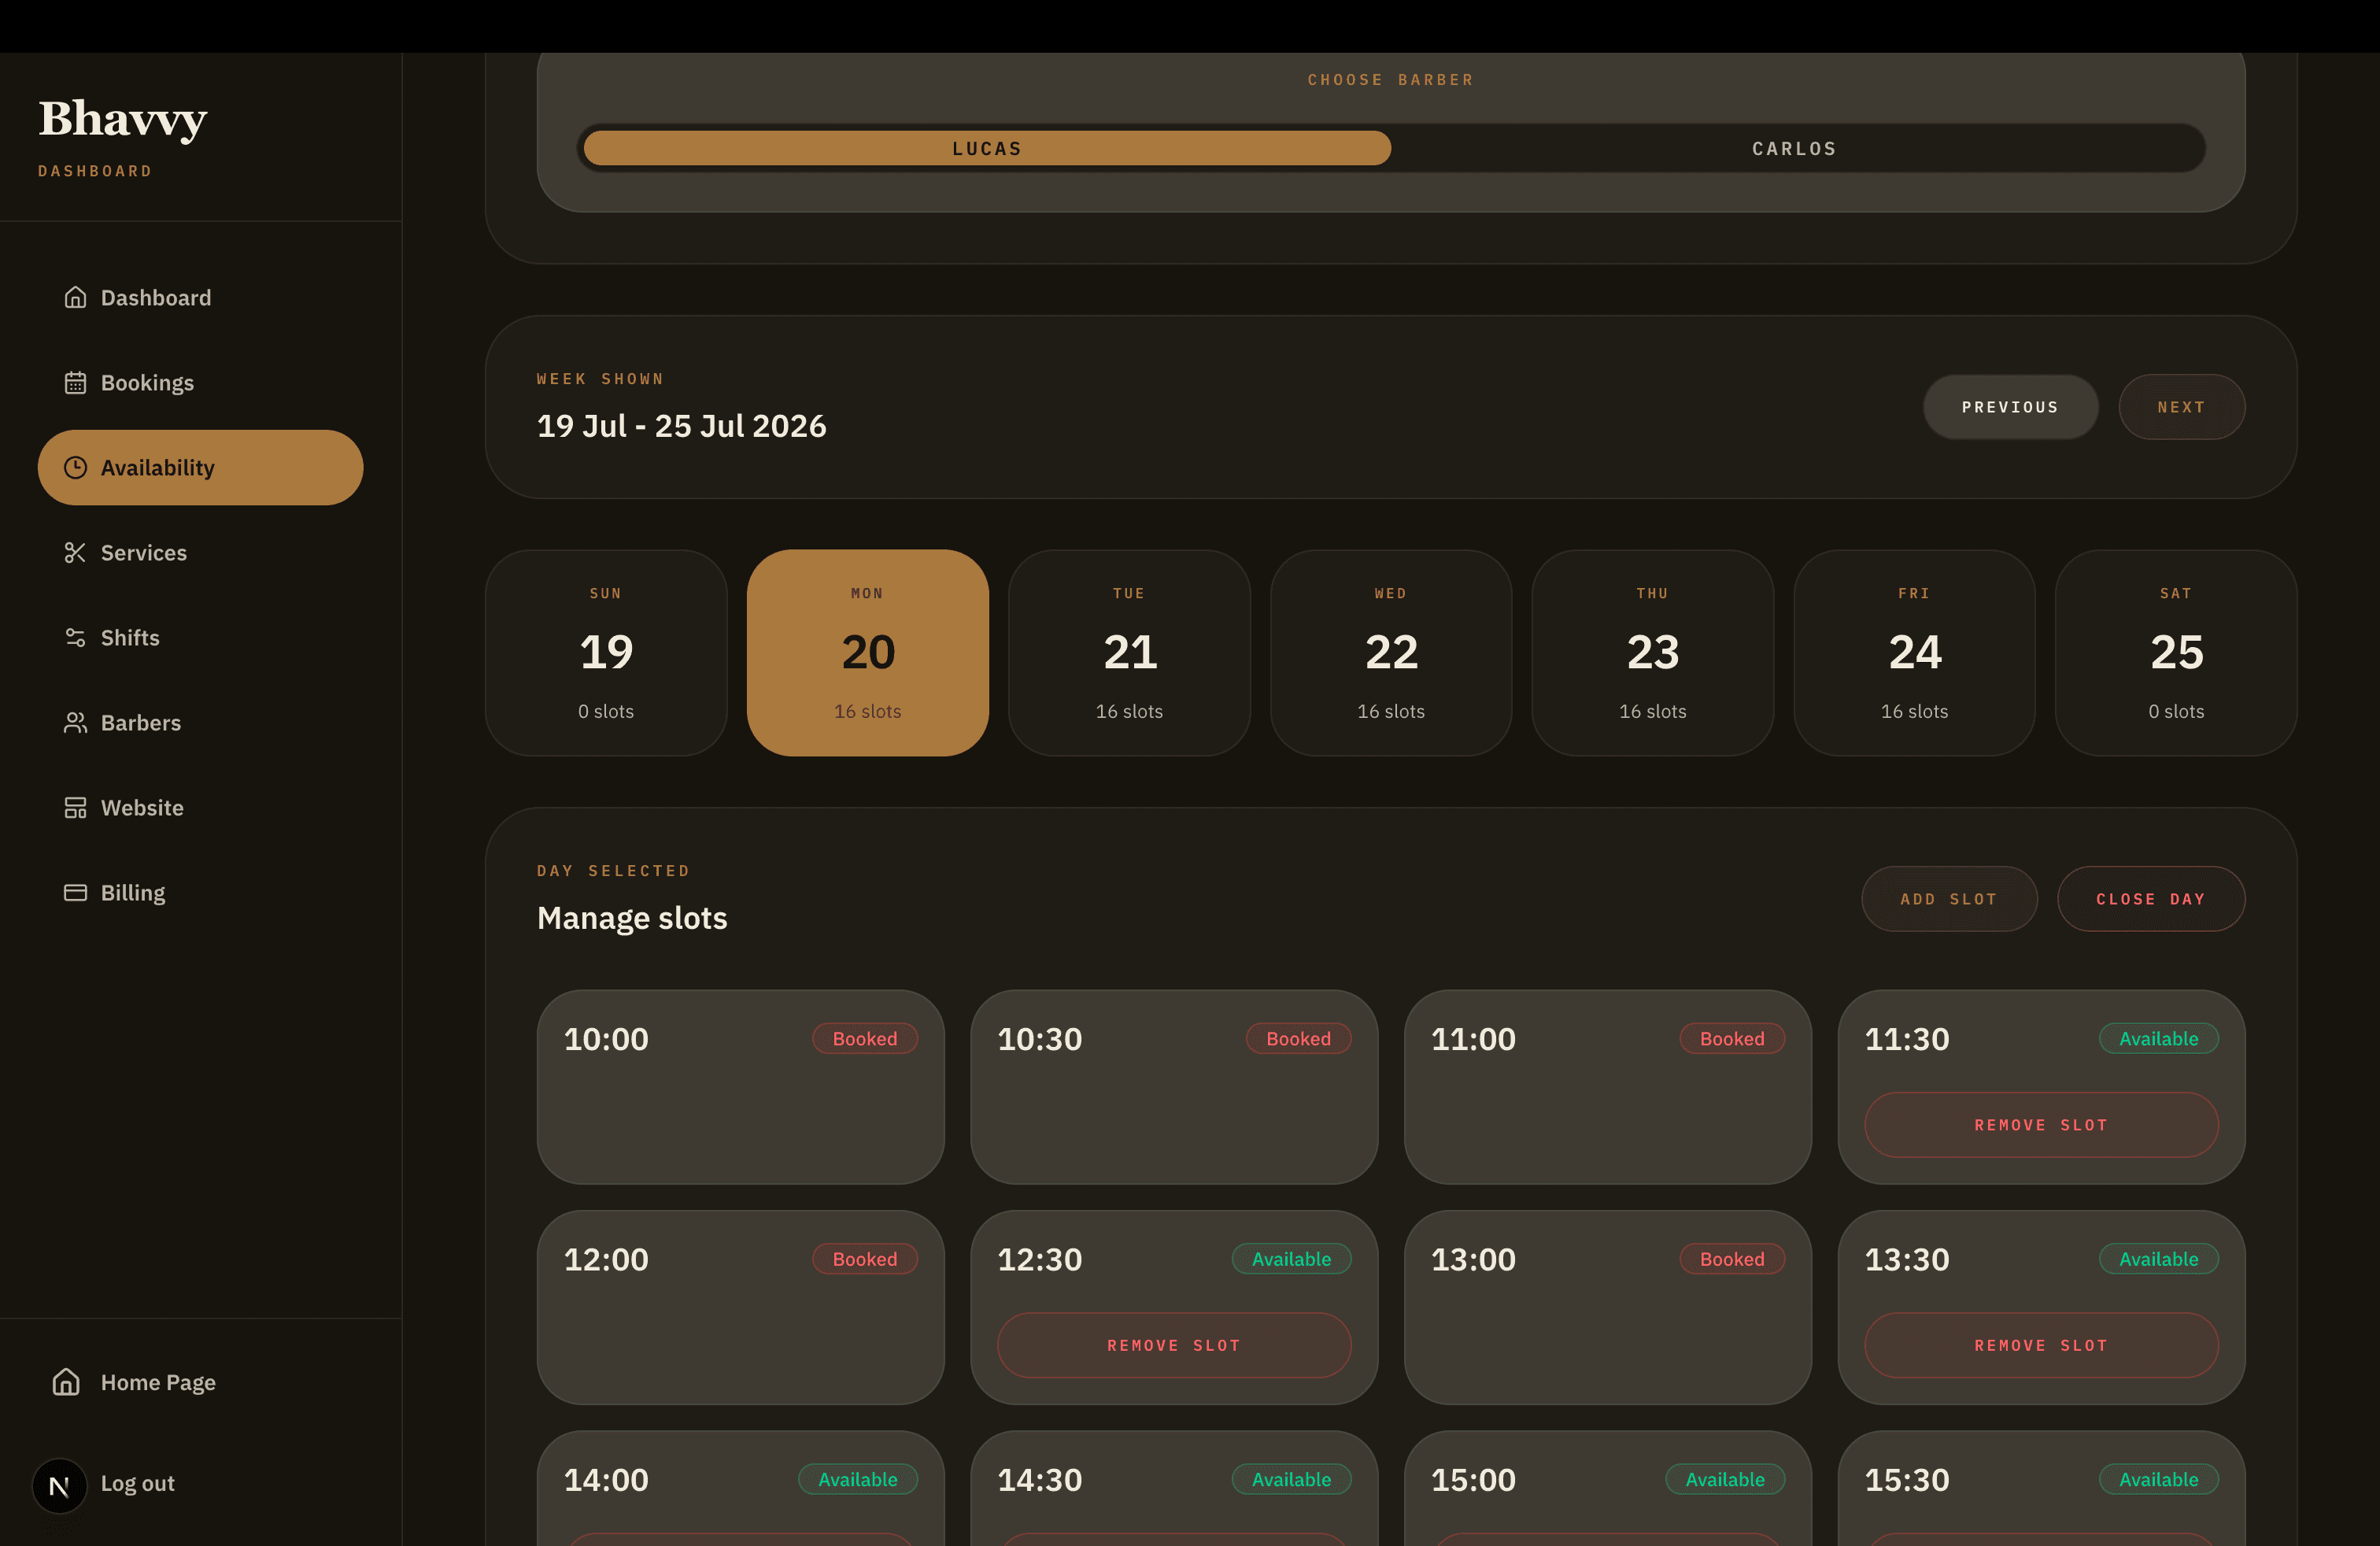Remove the 12:30 slot
Image resolution: width=2380 pixels, height=1546 pixels.
tap(1174, 1345)
